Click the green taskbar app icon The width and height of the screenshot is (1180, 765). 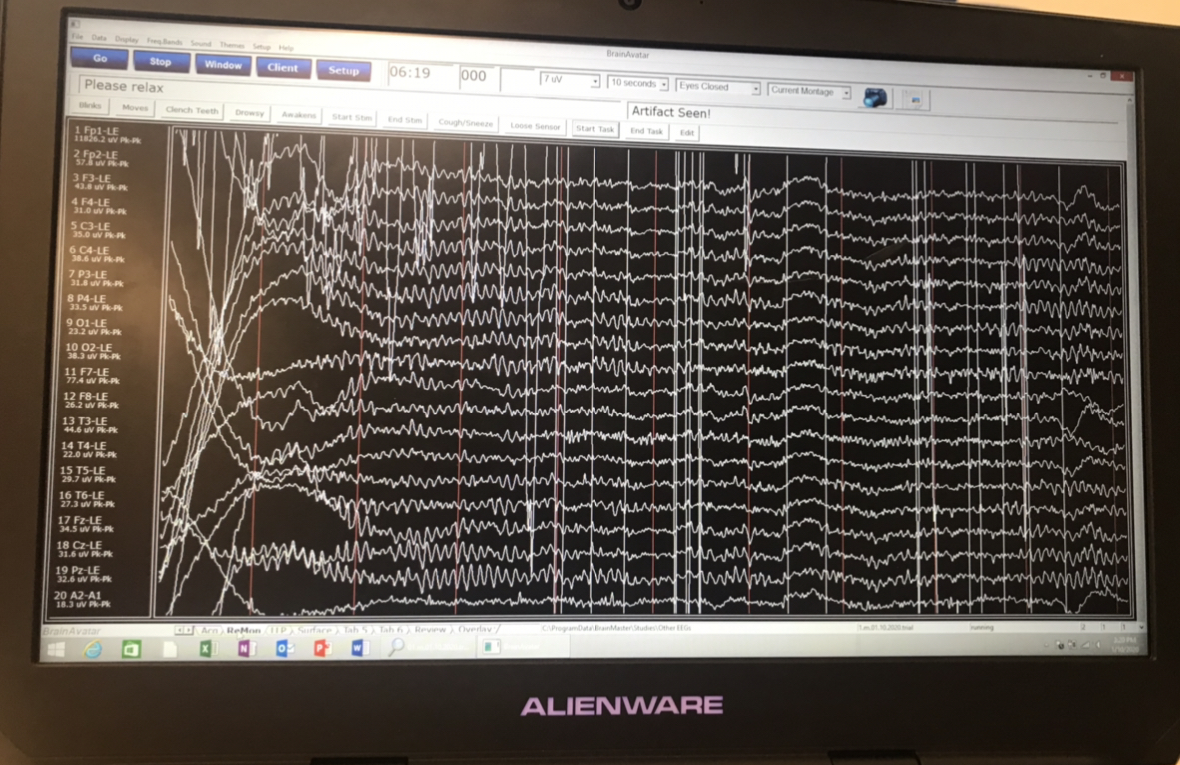point(131,649)
